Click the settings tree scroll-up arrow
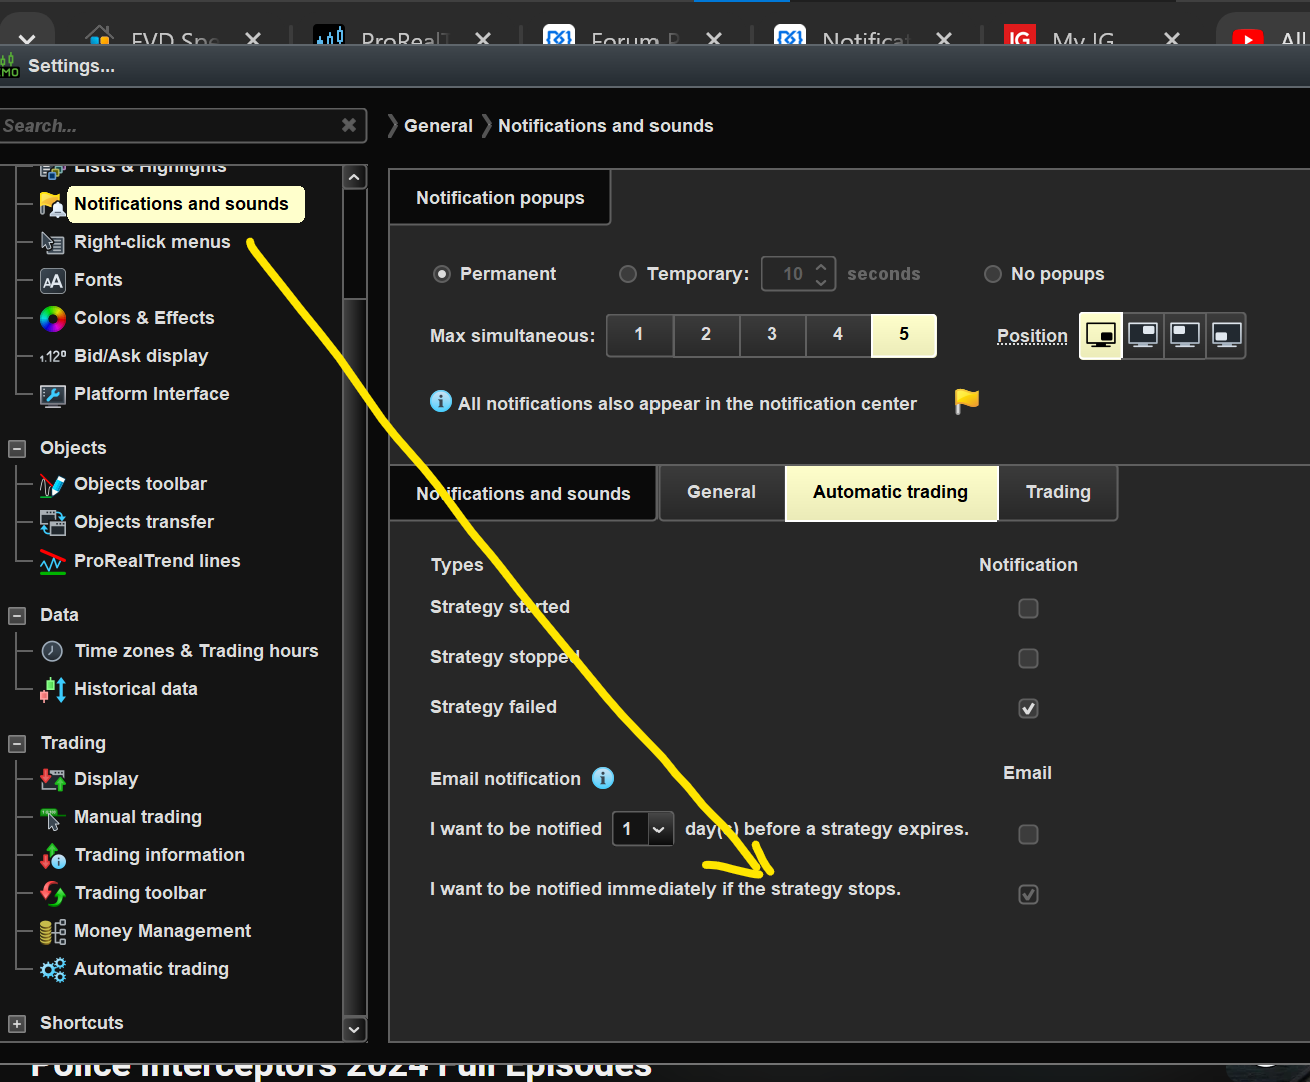Image resolution: width=1310 pixels, height=1082 pixels. tap(354, 178)
